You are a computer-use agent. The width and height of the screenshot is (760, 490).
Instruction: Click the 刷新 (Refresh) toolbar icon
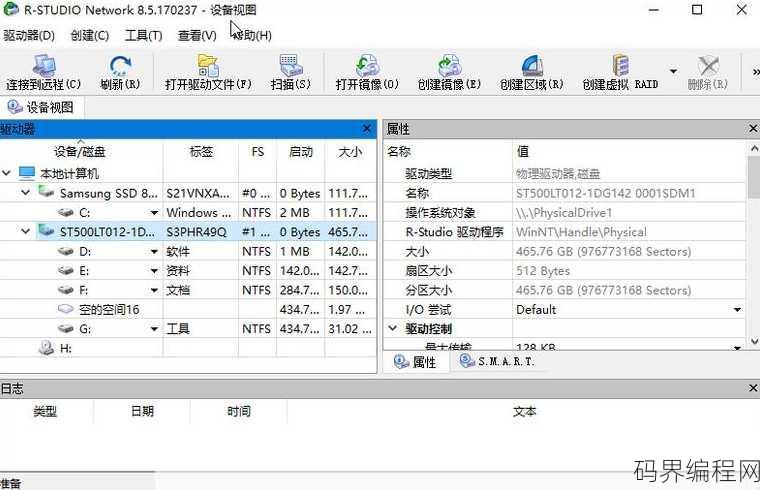coord(120,66)
